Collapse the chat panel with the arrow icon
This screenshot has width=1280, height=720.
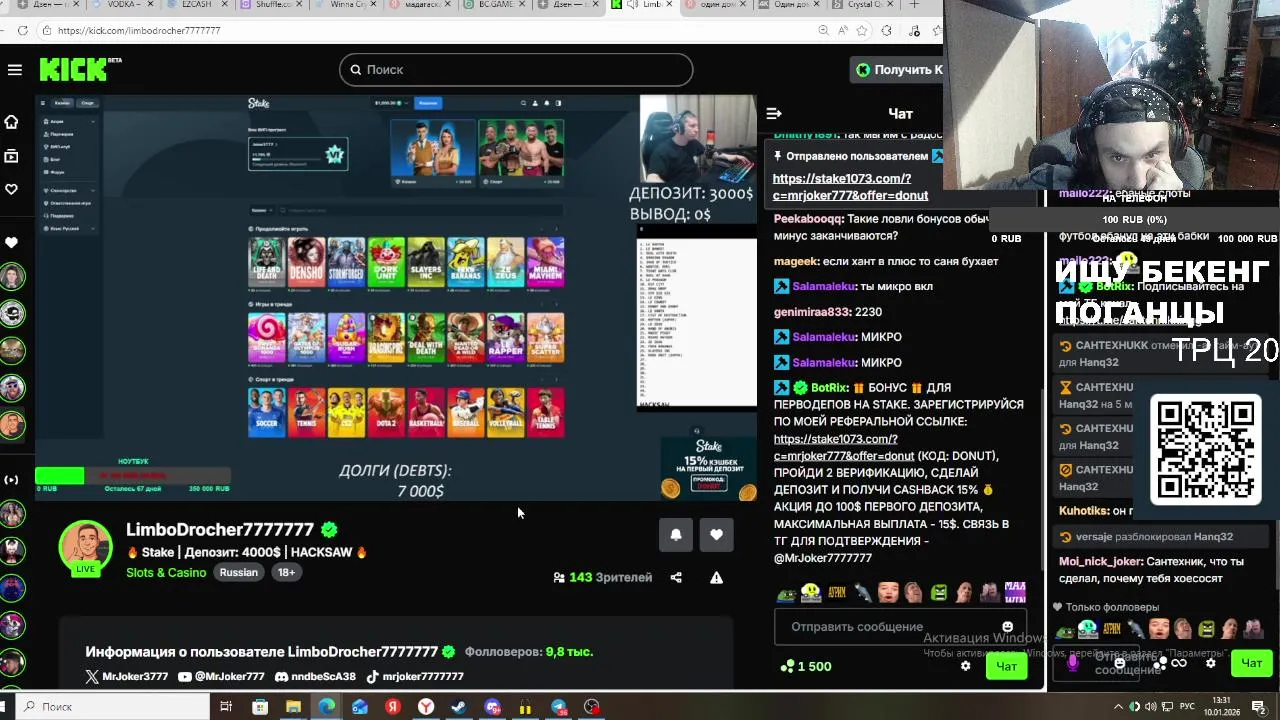coord(773,113)
